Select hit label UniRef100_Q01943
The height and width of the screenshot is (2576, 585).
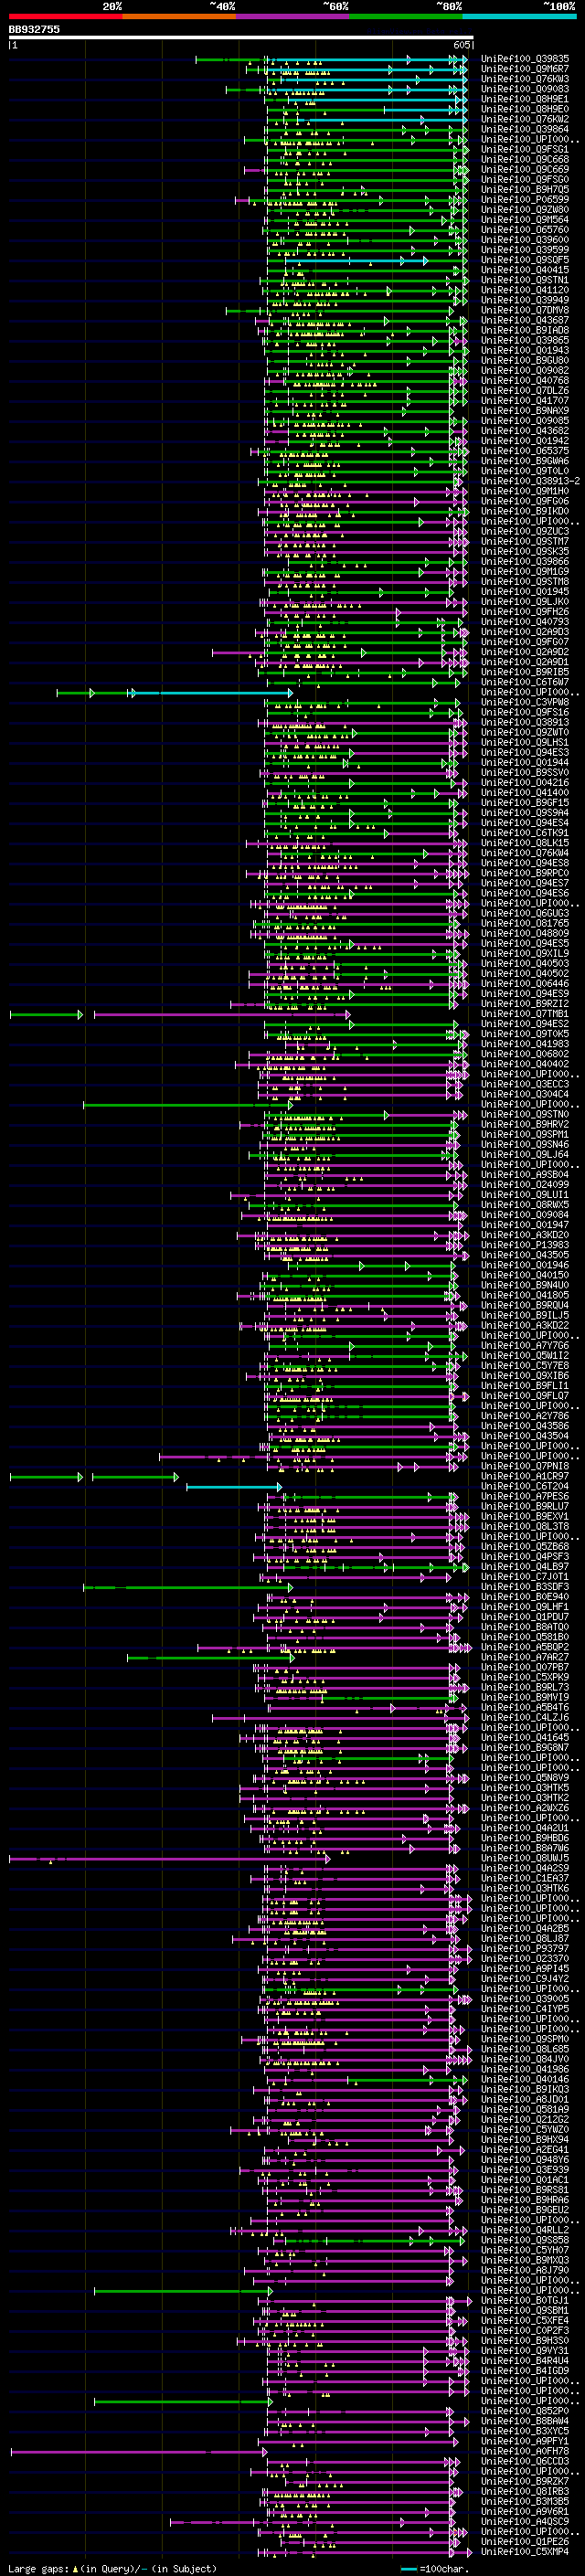525,350
